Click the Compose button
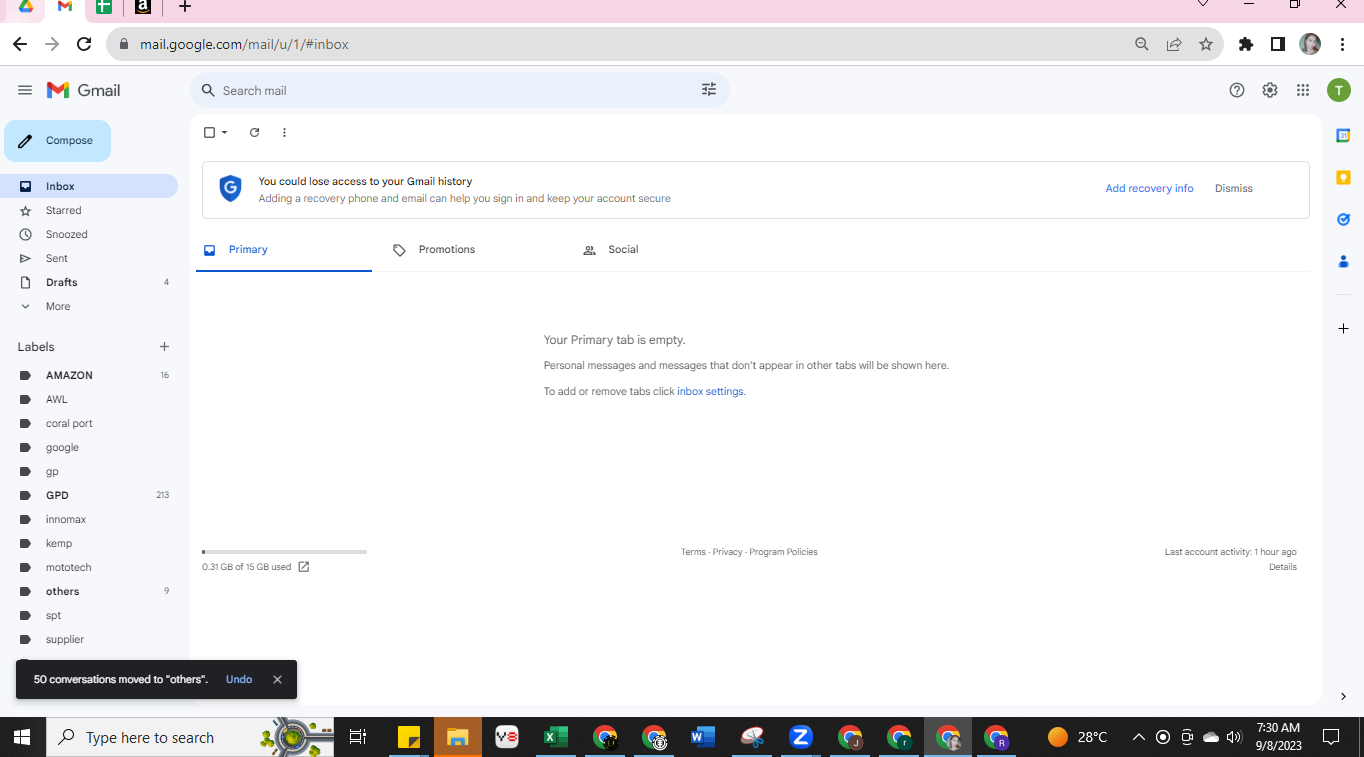 click(x=57, y=141)
